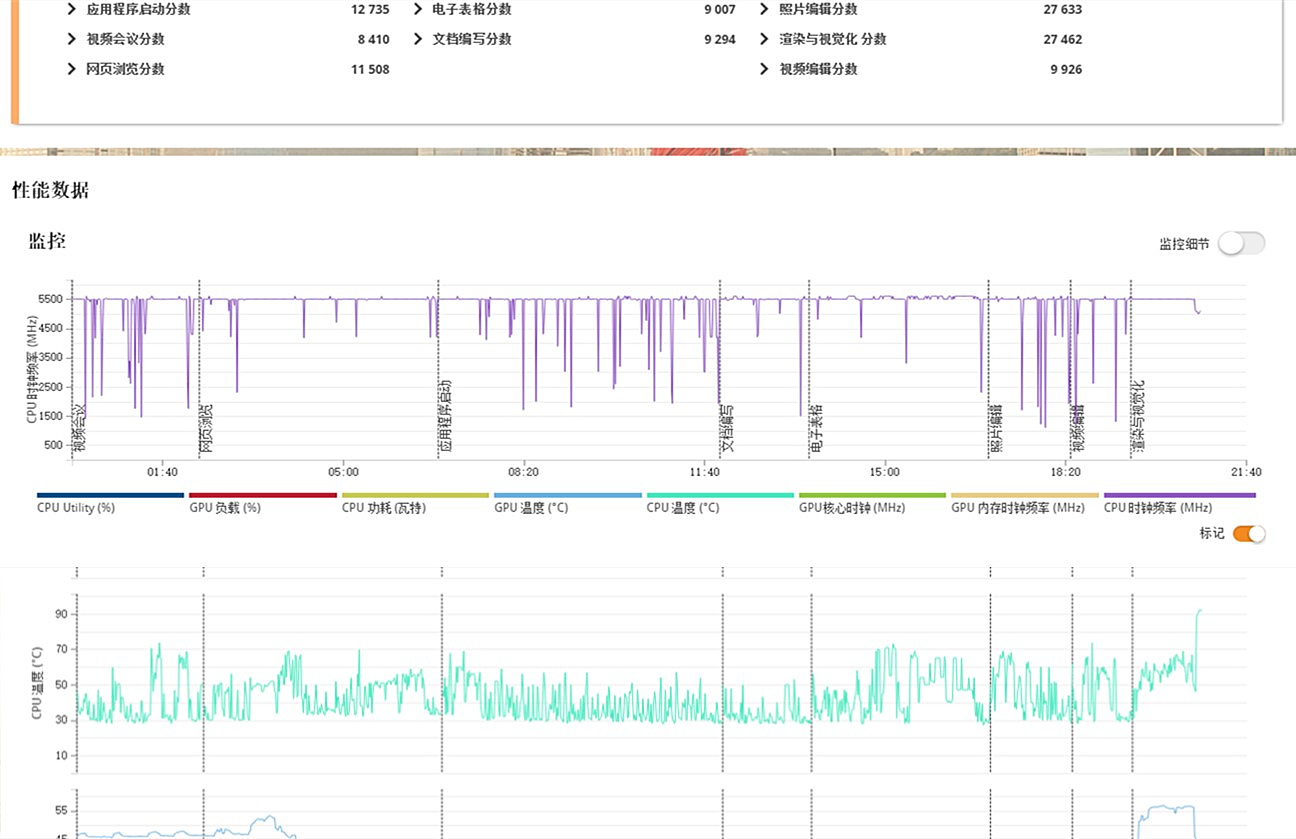
Task: Expand the 照片编辑分数 chevron
Action: click(764, 9)
